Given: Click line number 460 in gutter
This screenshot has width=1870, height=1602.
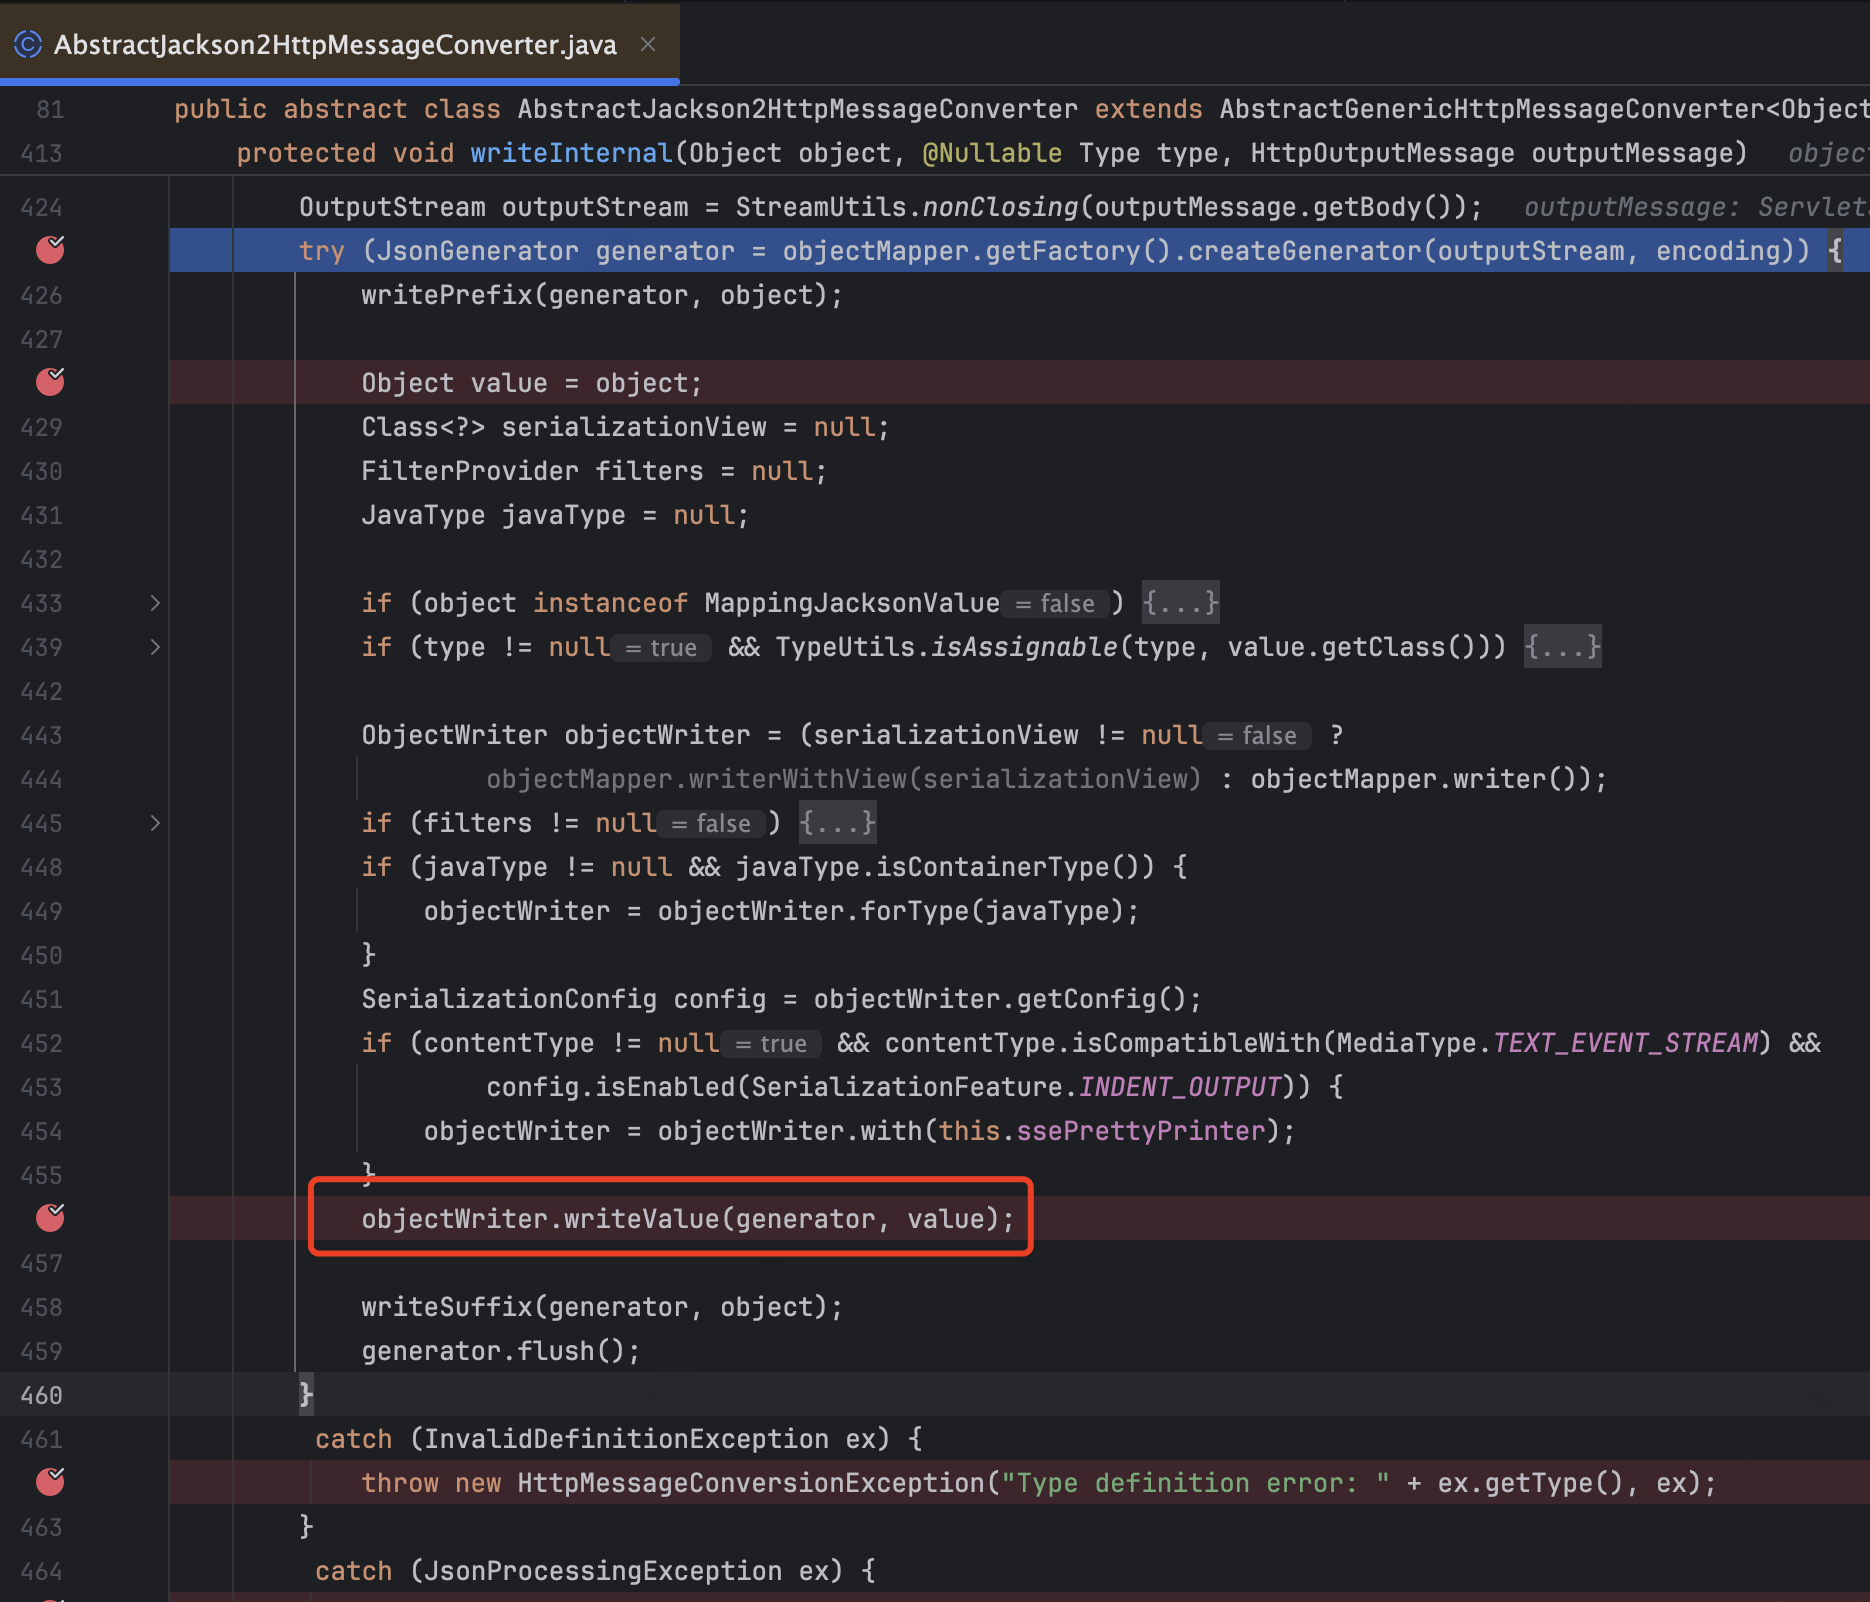Looking at the screenshot, I should tap(41, 1395).
